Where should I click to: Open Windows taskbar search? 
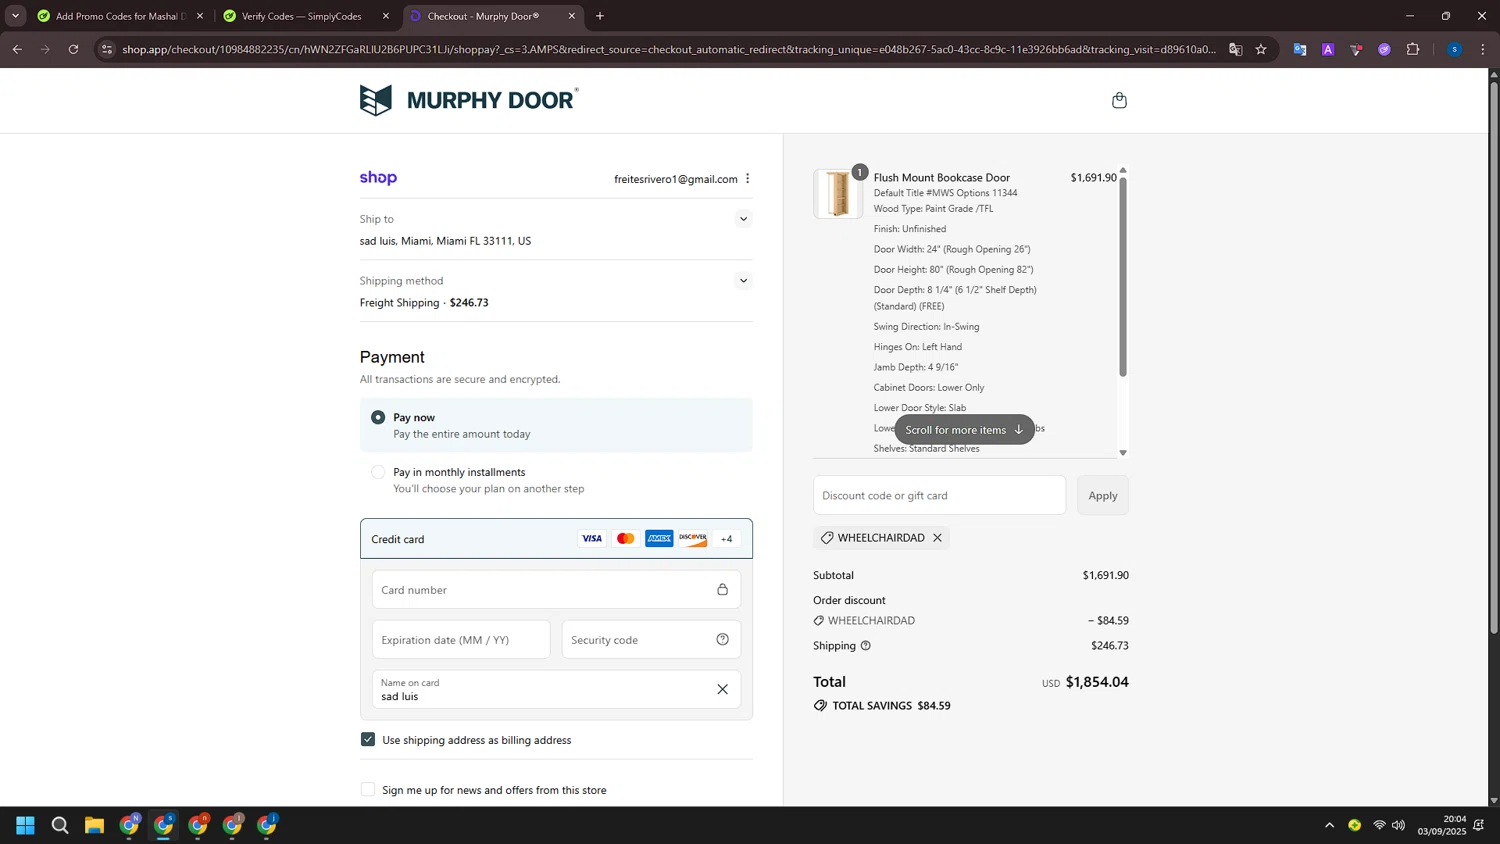[x=60, y=825]
